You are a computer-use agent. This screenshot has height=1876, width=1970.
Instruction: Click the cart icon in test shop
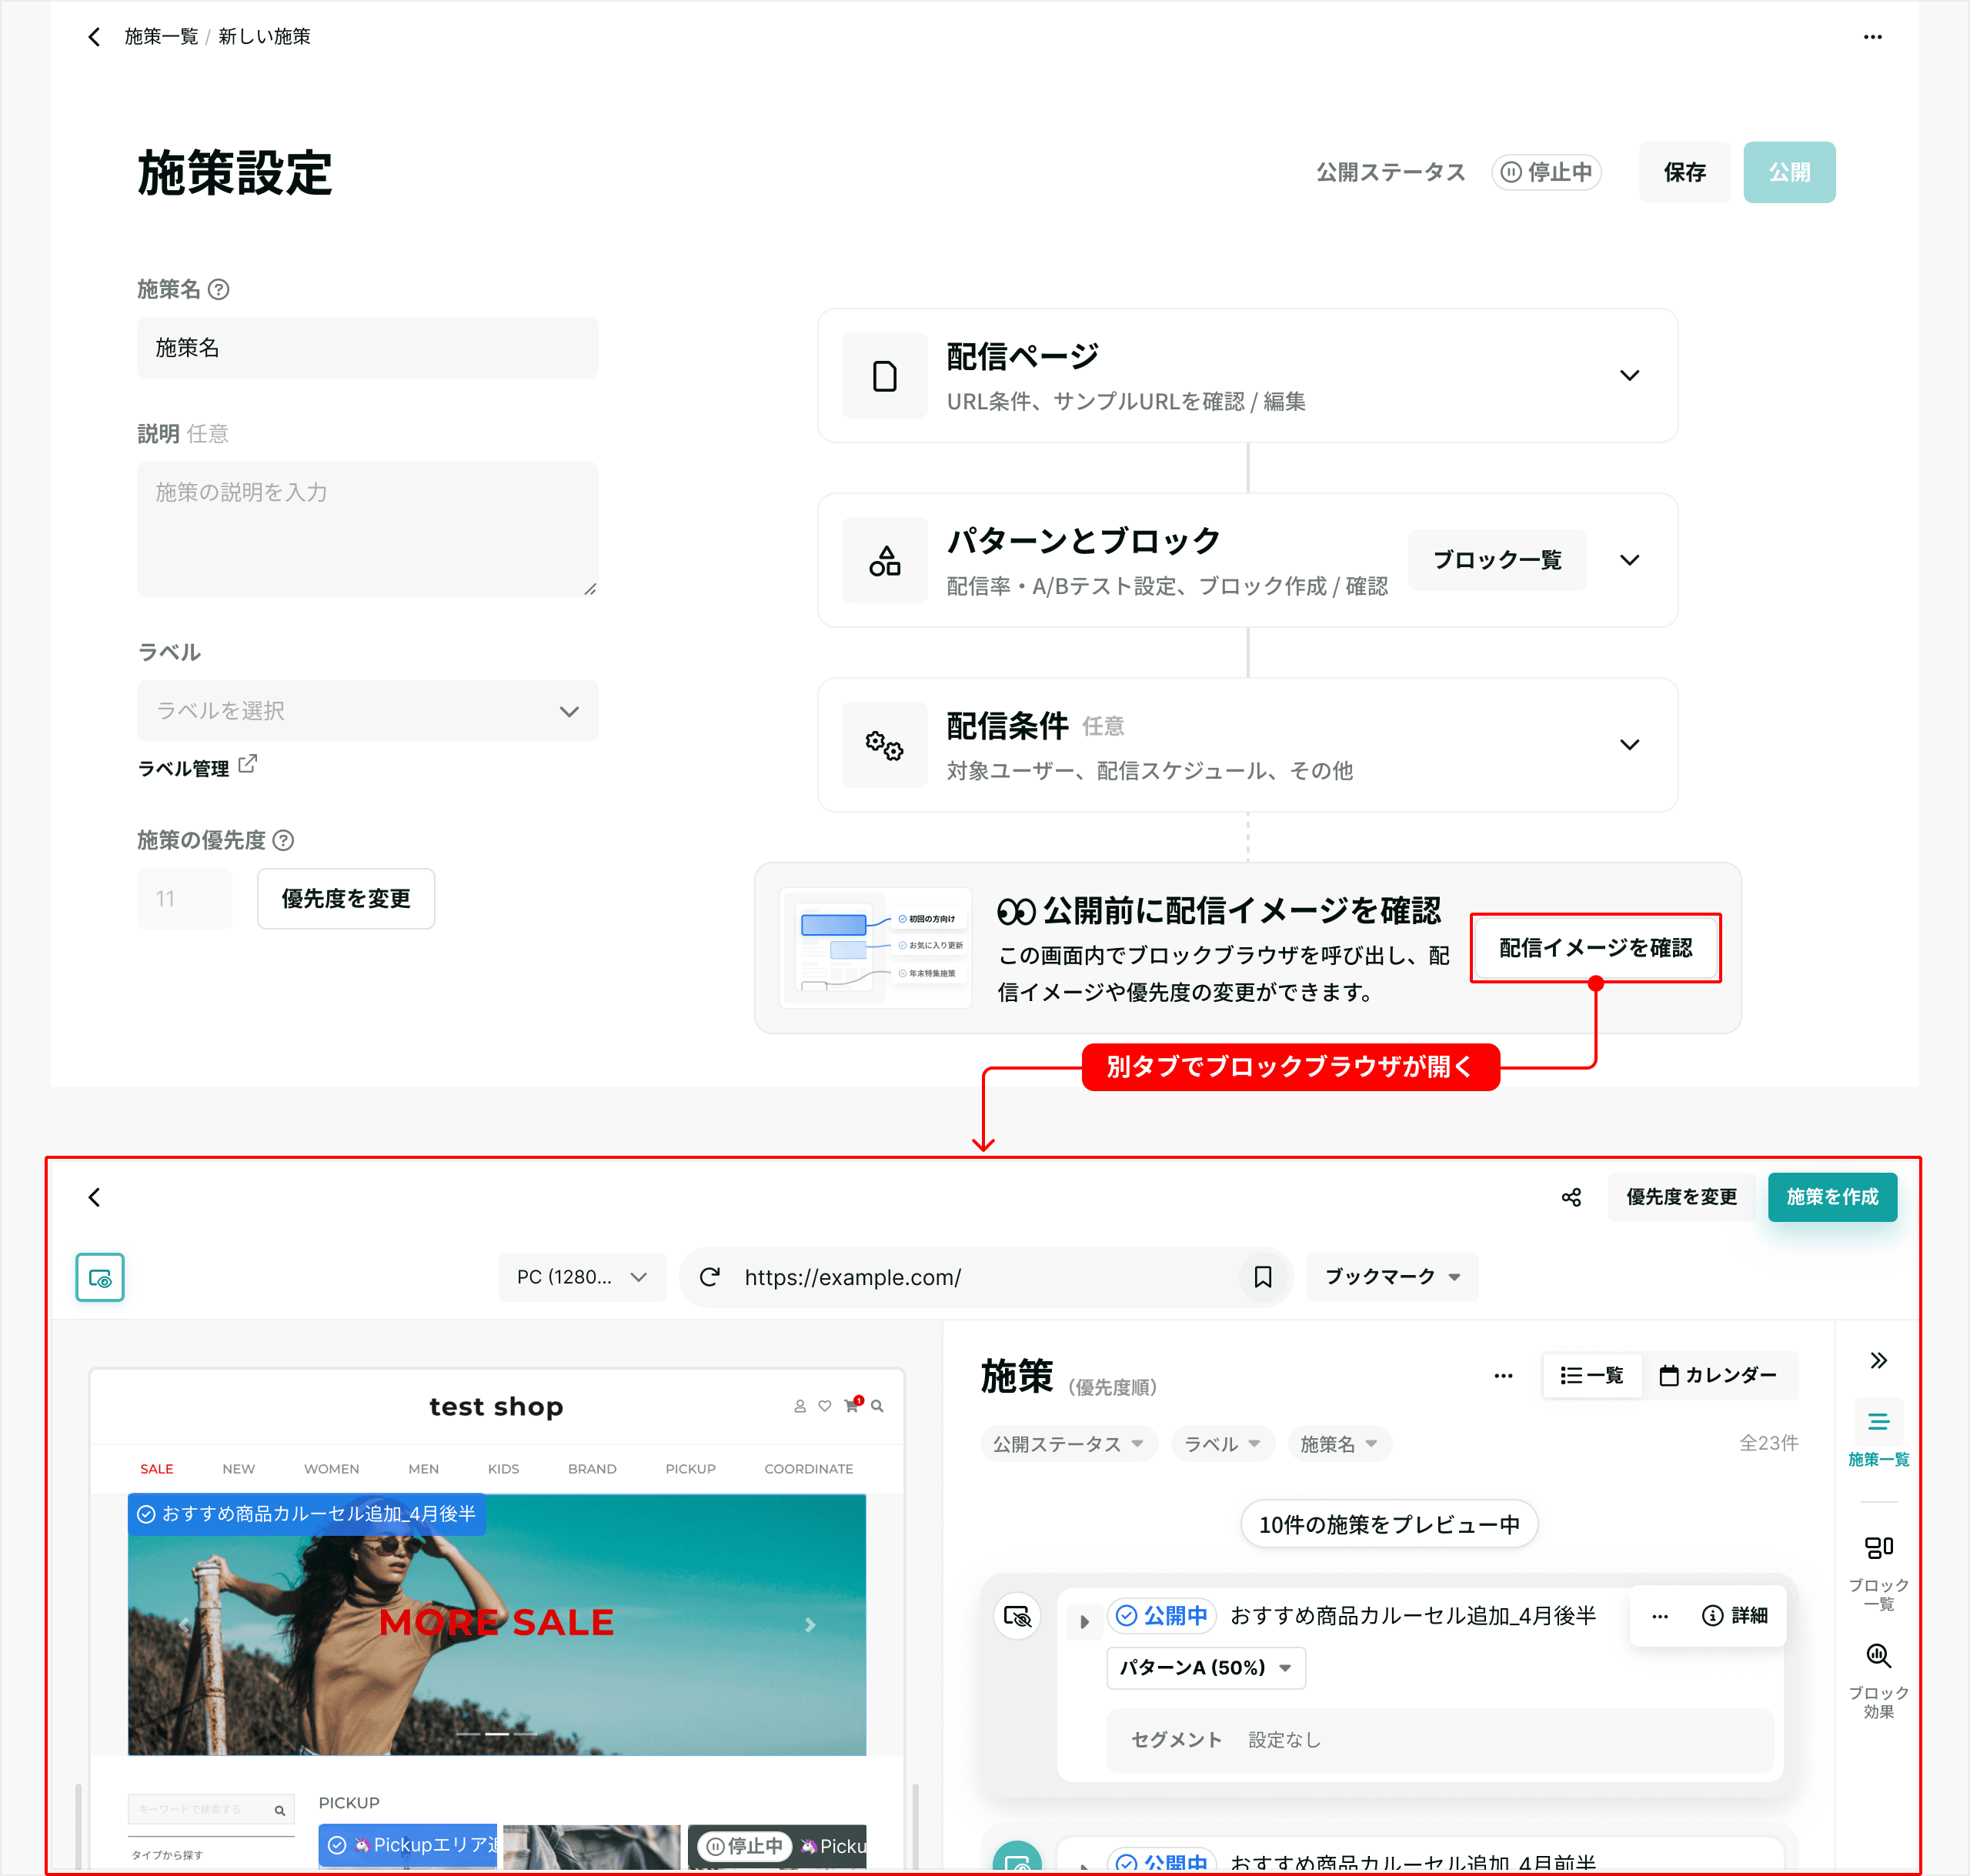pos(852,1405)
